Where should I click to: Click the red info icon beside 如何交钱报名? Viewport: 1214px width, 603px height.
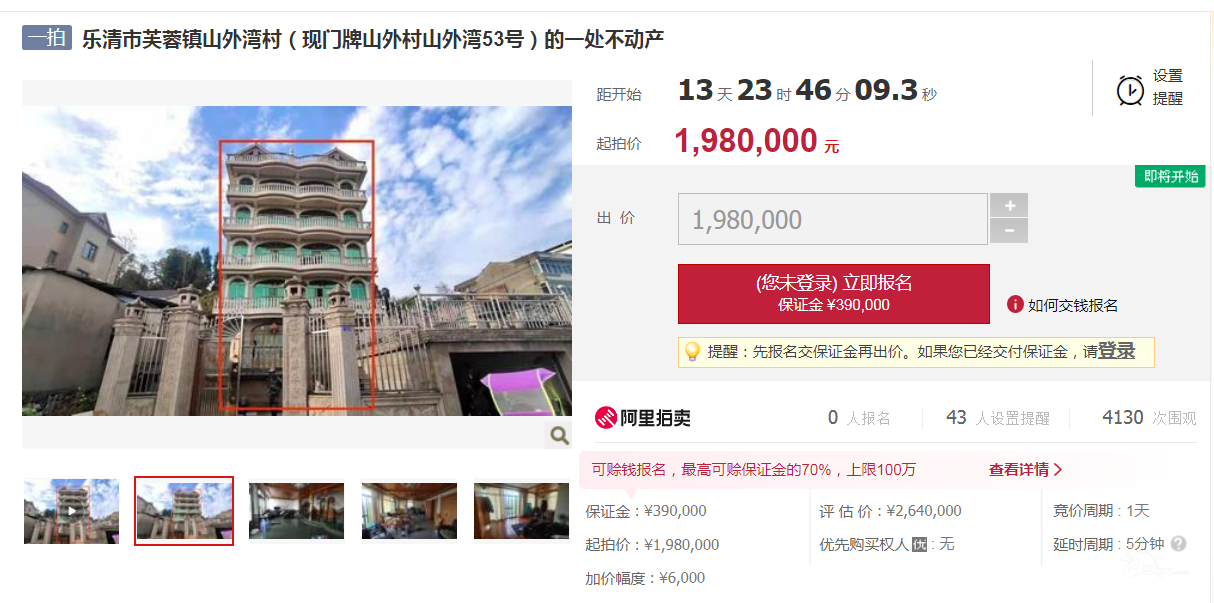pos(1015,304)
